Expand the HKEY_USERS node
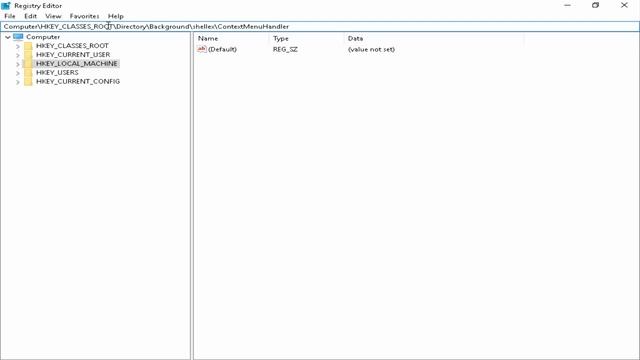Screen dimensions: 640x360 (x=18, y=73)
